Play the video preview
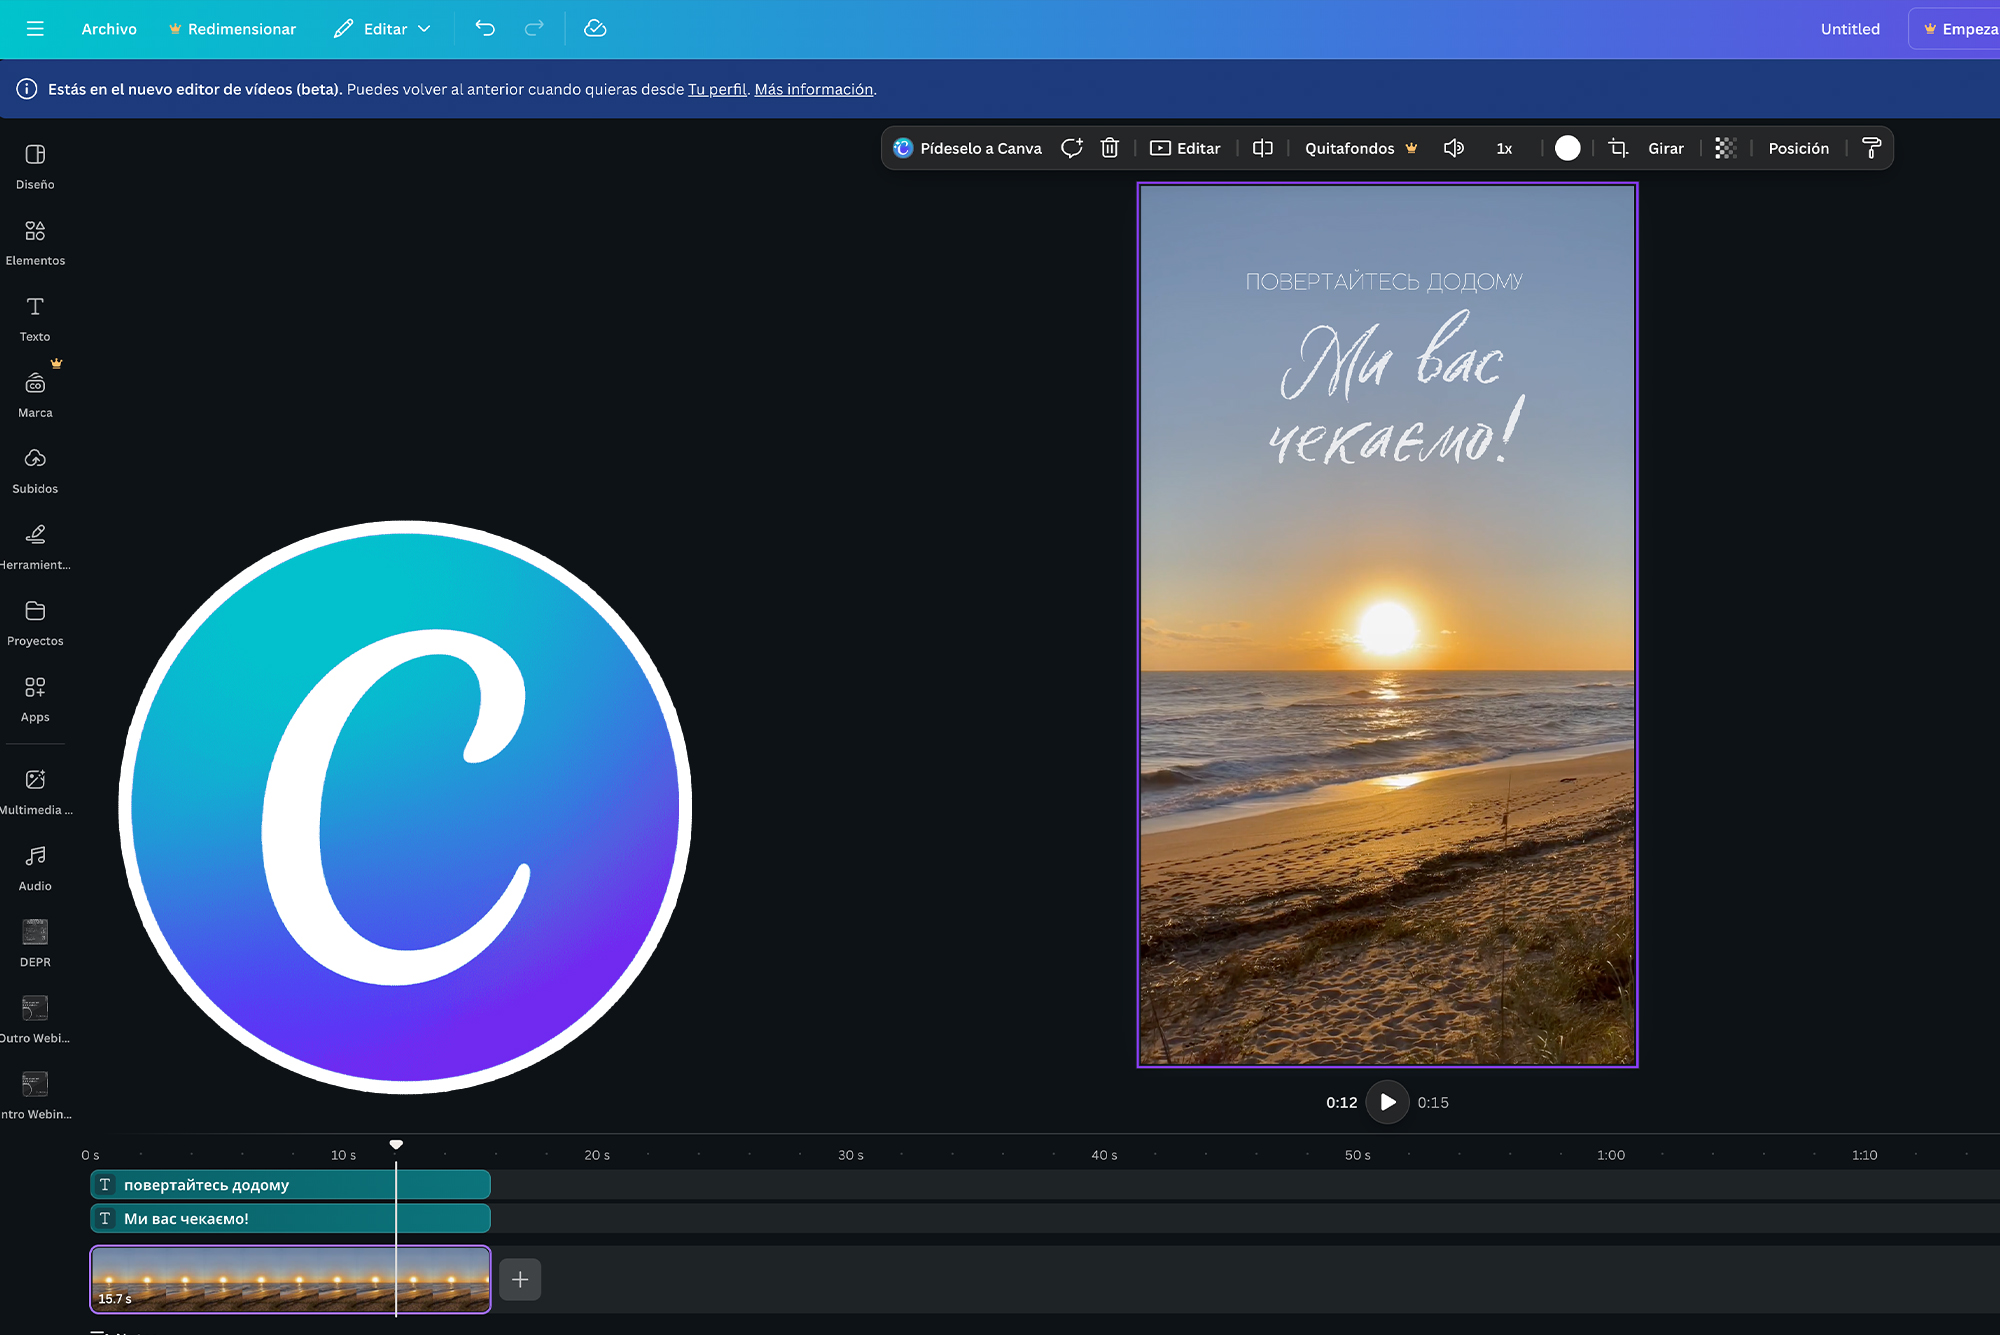Viewport: 2000px width, 1335px height. coord(1387,1102)
